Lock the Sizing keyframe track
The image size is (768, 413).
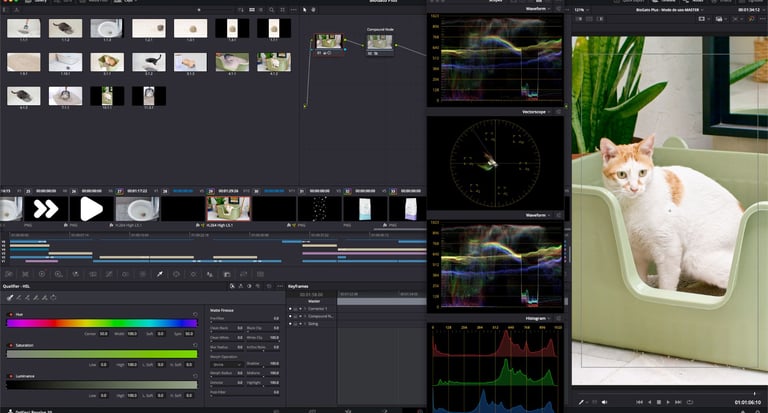point(295,324)
